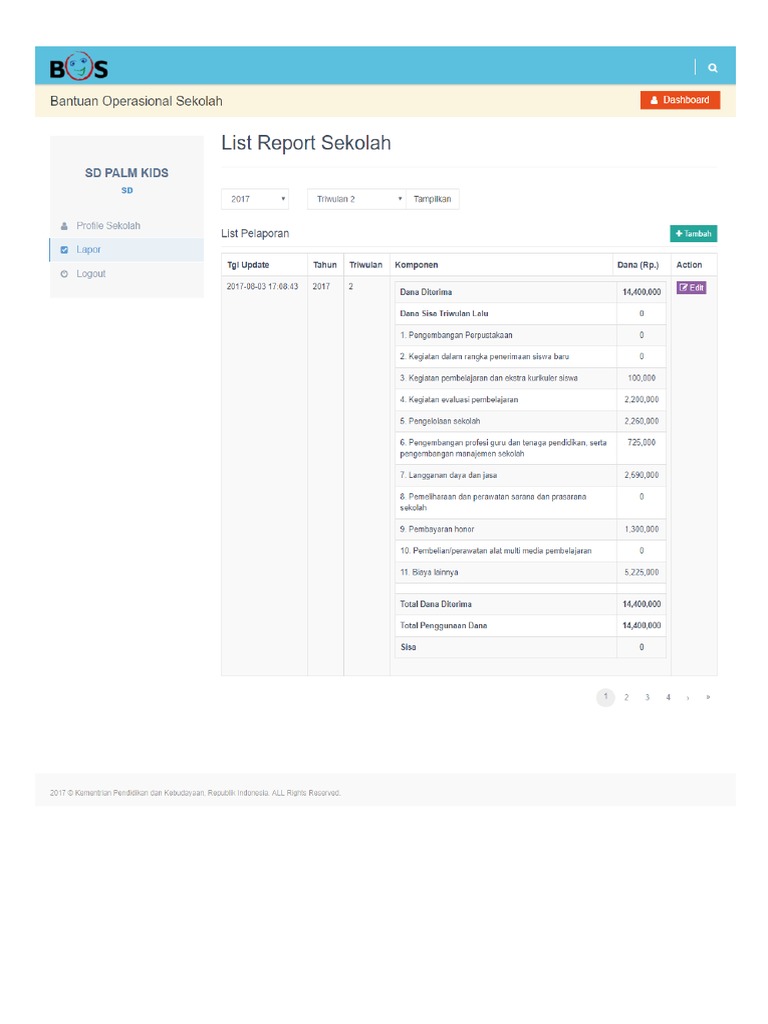
Task: Open Profile Sekolah menu item
Action: [108, 226]
